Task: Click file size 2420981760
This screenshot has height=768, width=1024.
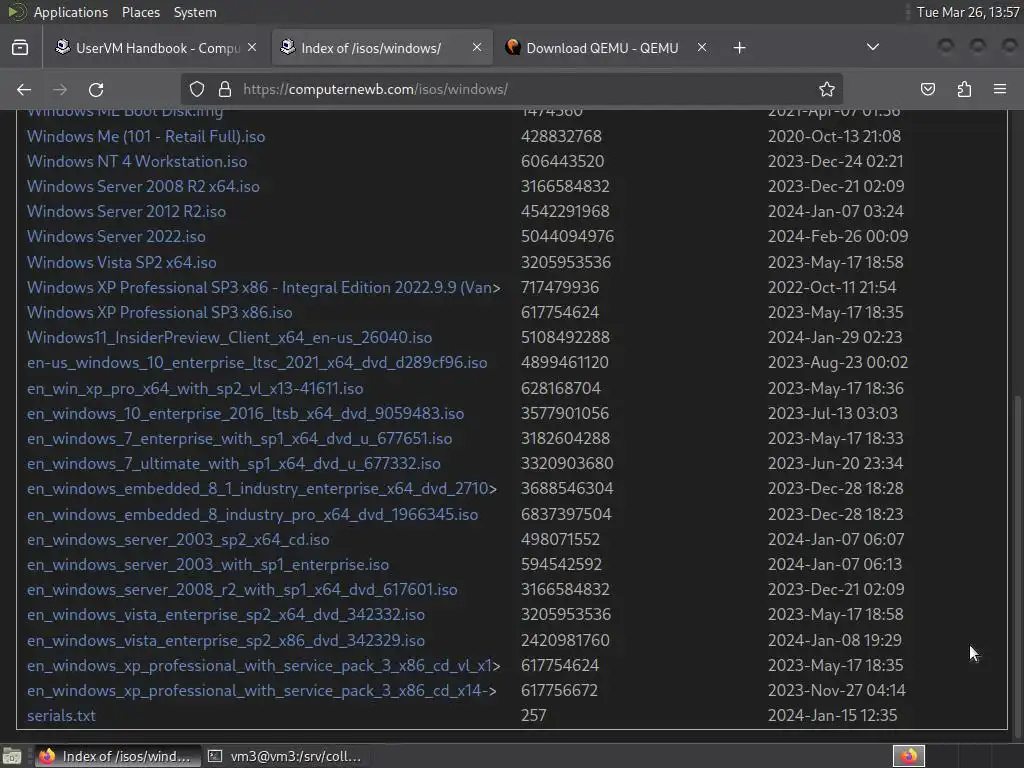Action: point(565,641)
